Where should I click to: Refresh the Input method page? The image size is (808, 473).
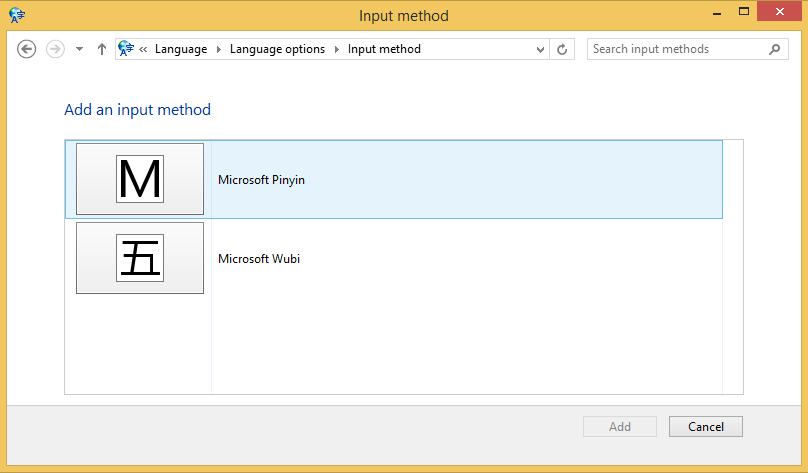tap(562, 49)
